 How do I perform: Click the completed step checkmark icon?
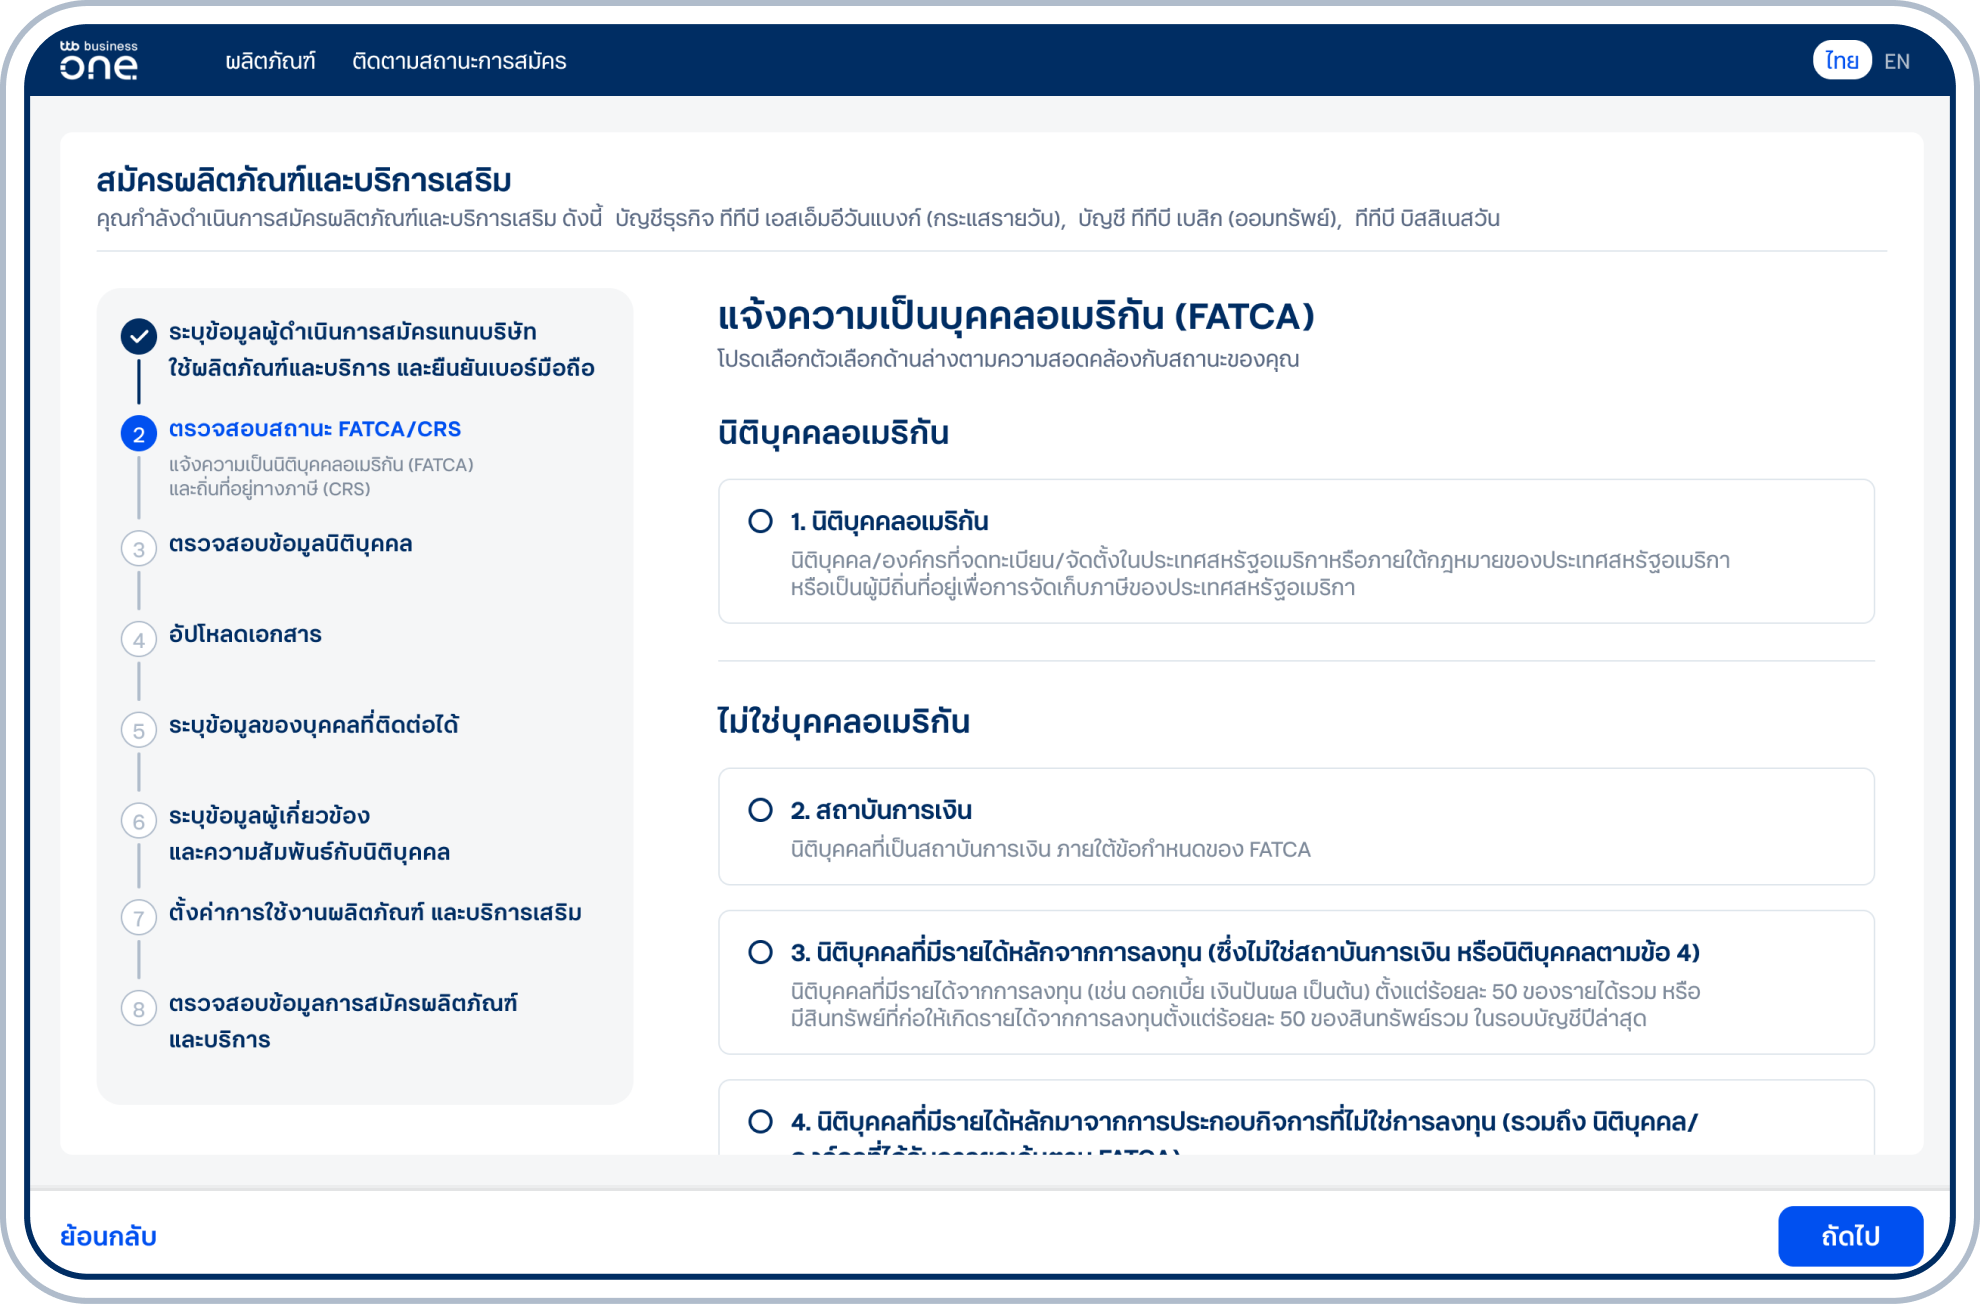(x=139, y=336)
